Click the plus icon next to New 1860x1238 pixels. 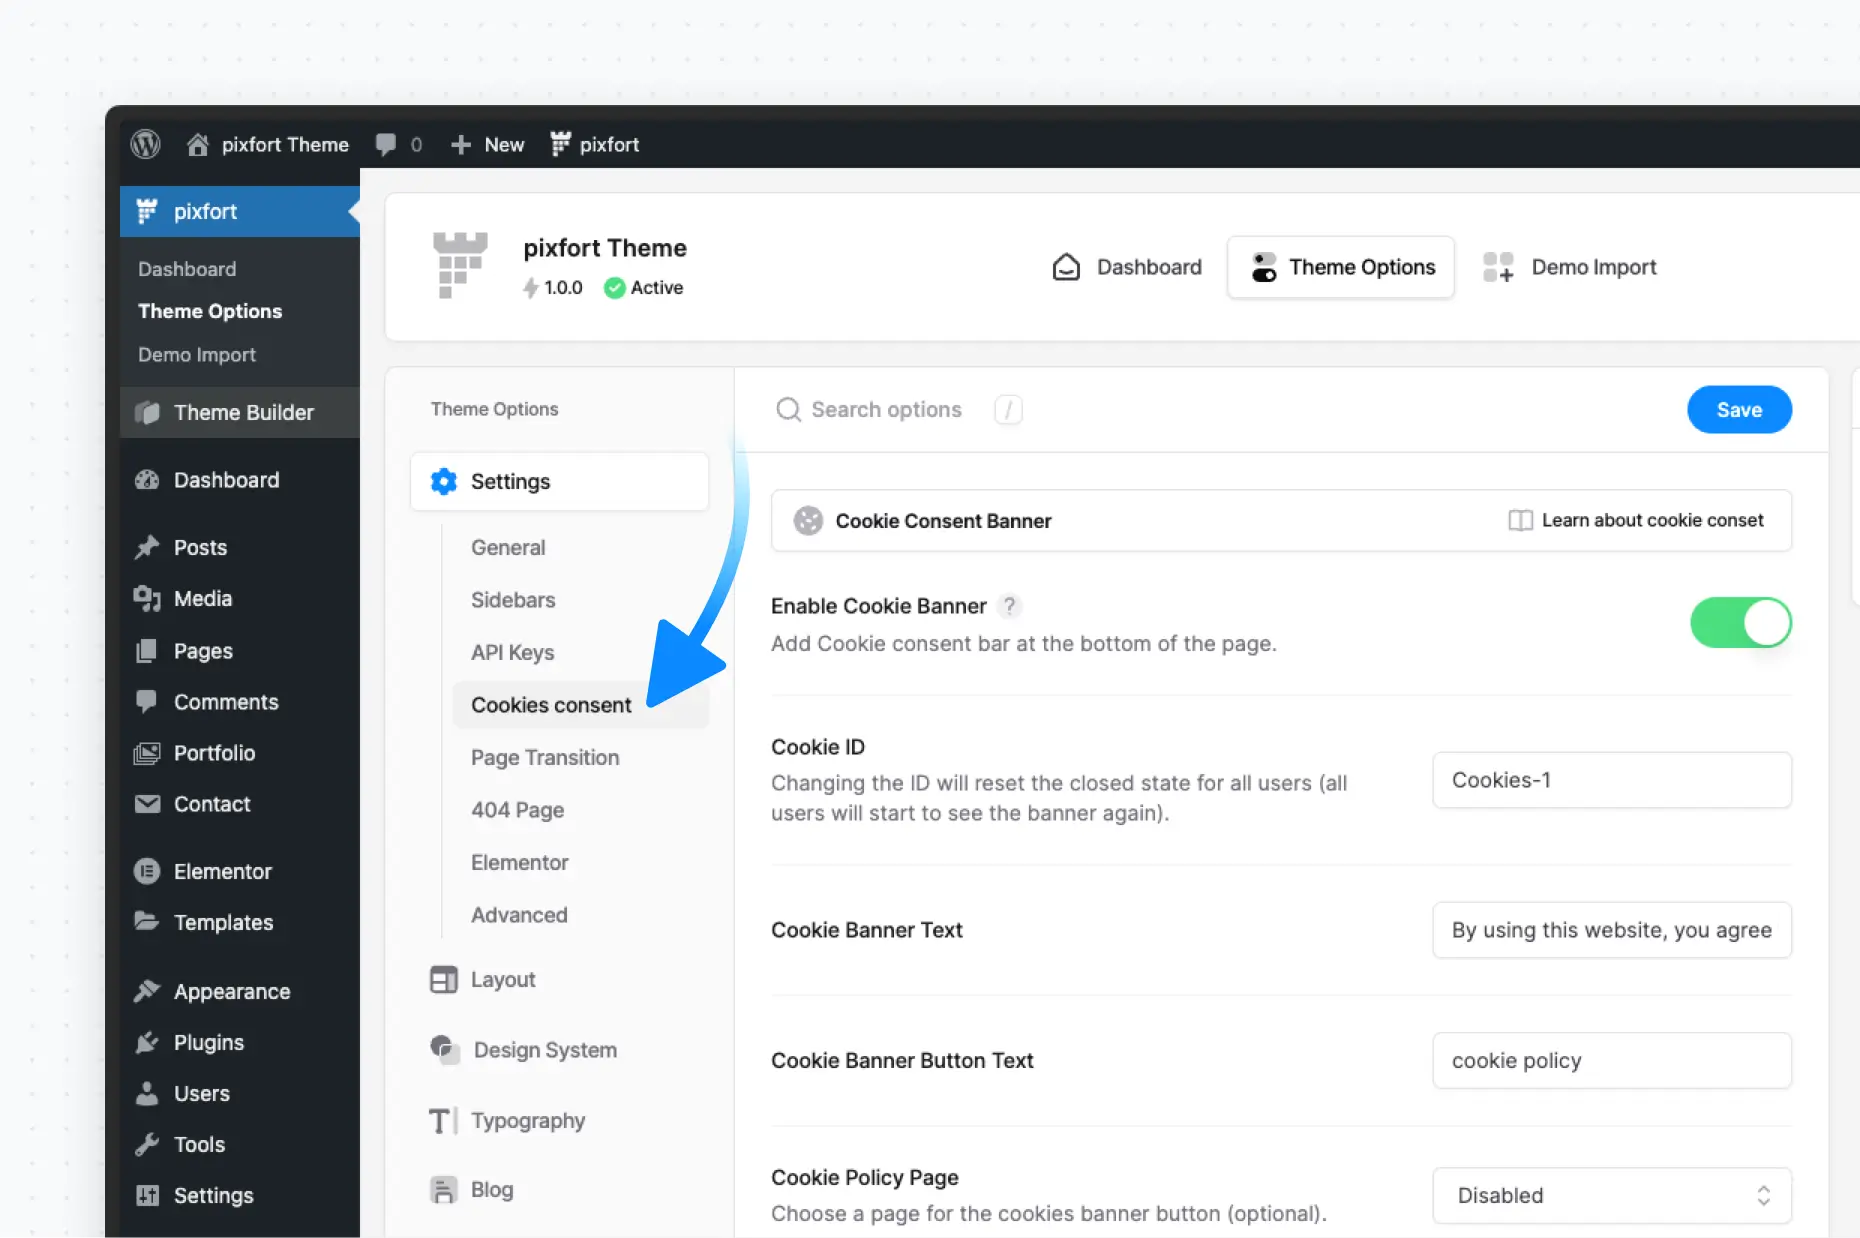461,145
